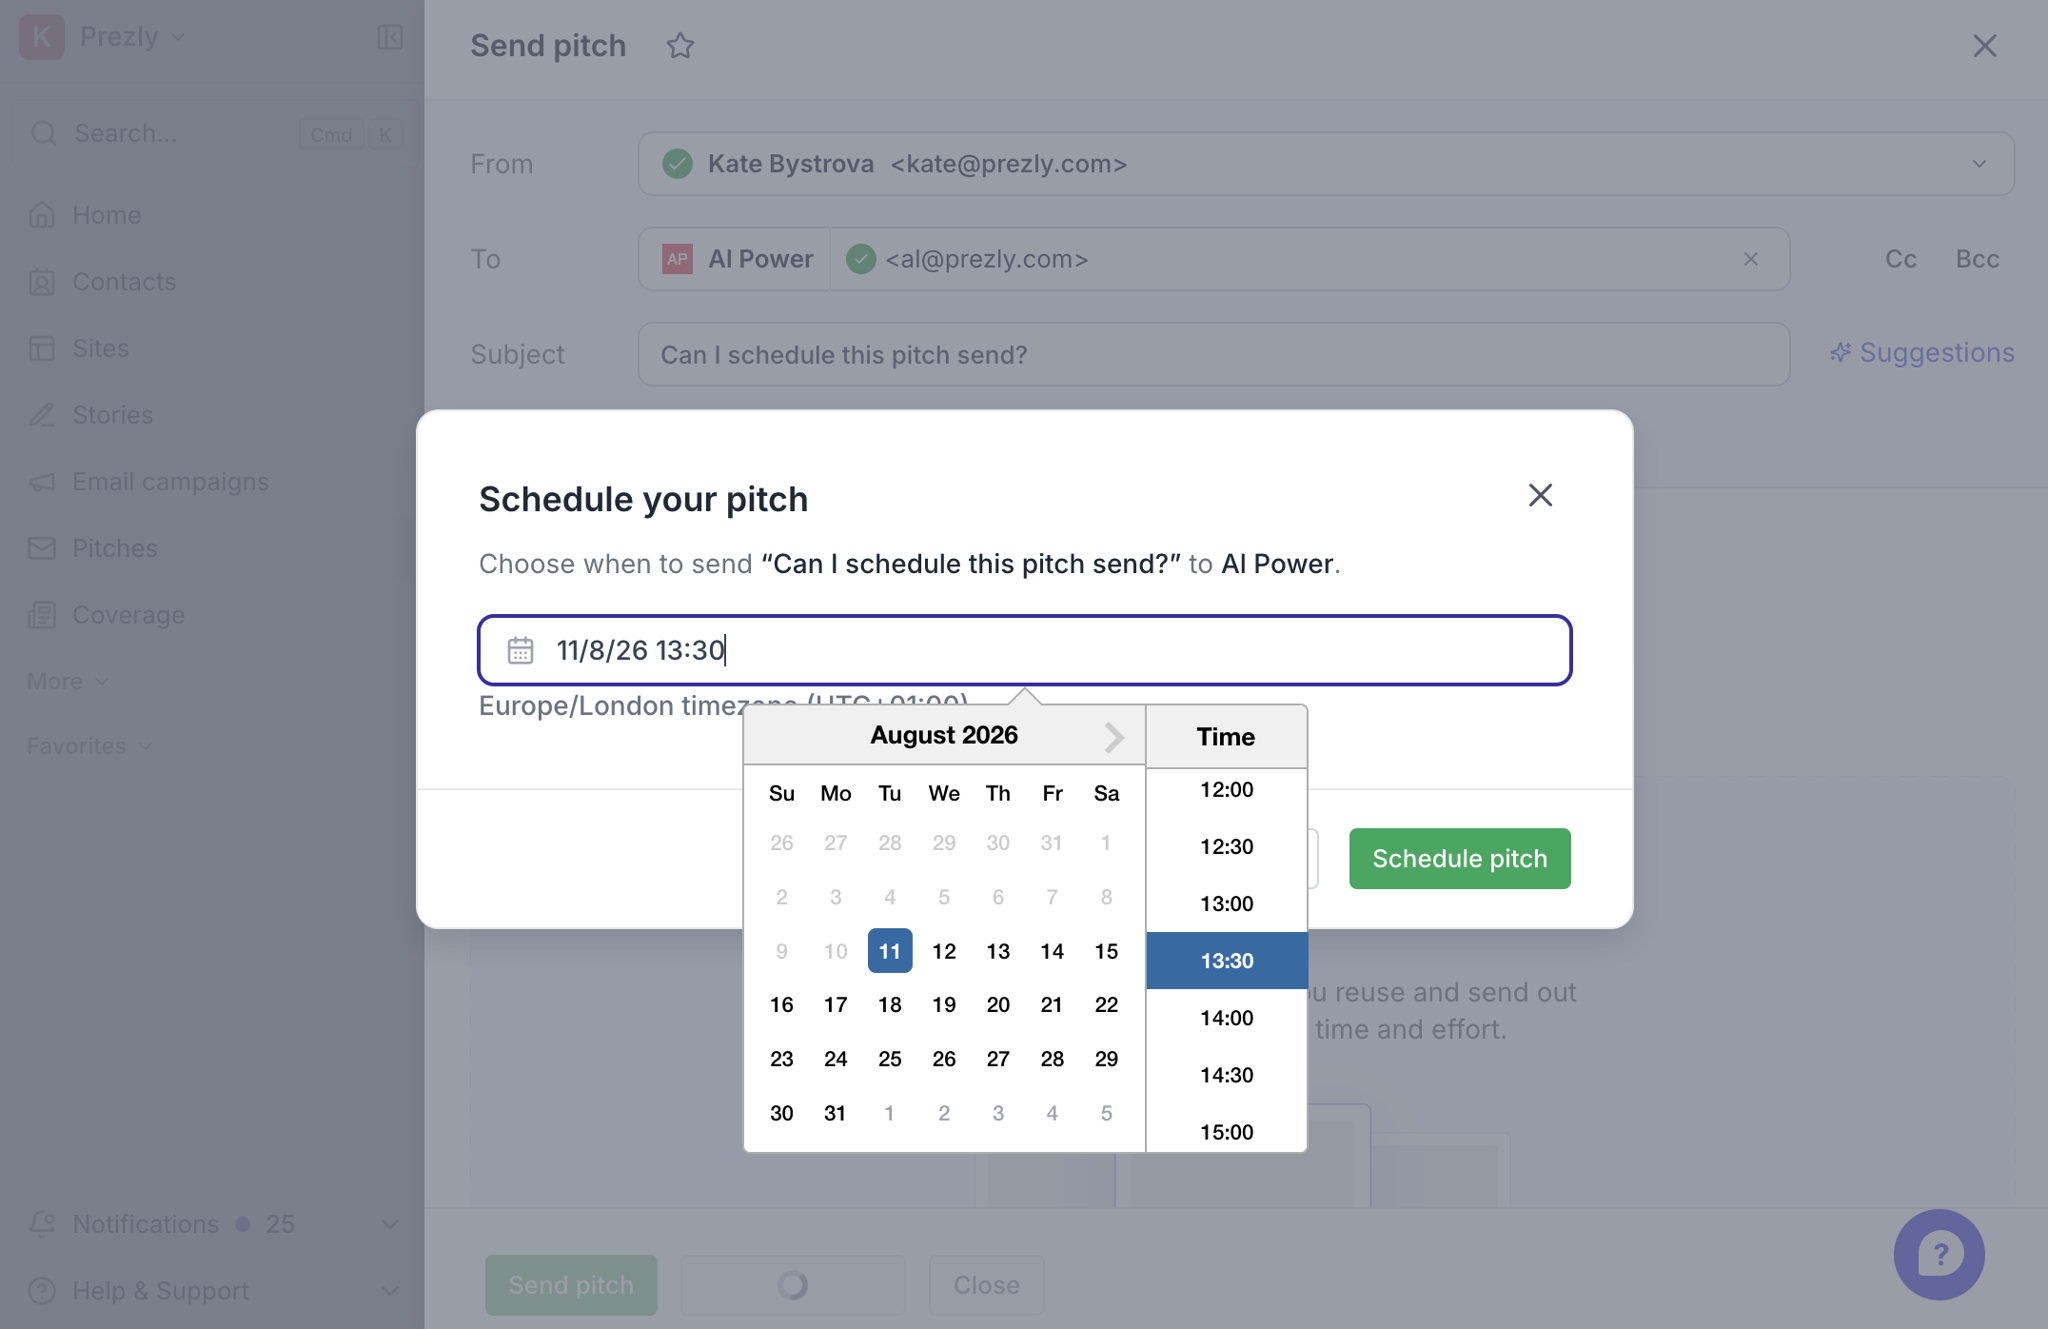Close the Schedule your pitch dialog
The image size is (2048, 1329).
pos(1540,495)
